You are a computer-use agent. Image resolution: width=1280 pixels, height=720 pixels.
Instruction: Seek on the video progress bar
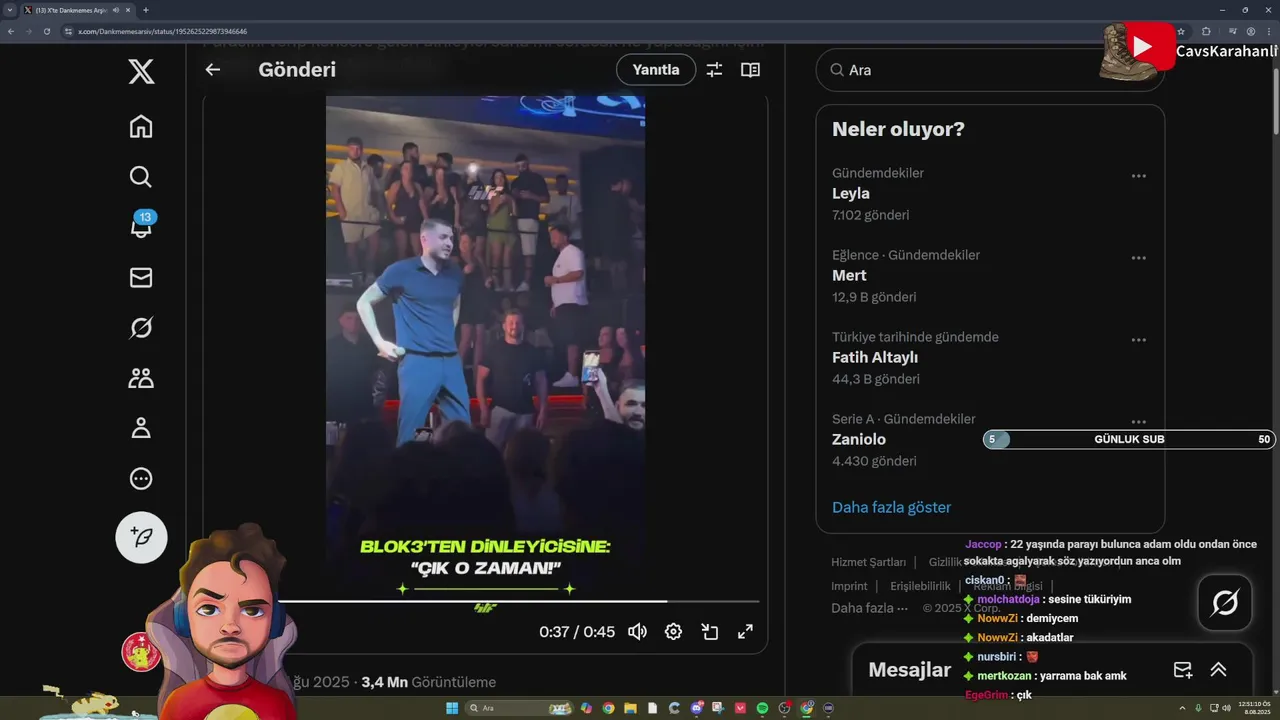tap(518, 601)
